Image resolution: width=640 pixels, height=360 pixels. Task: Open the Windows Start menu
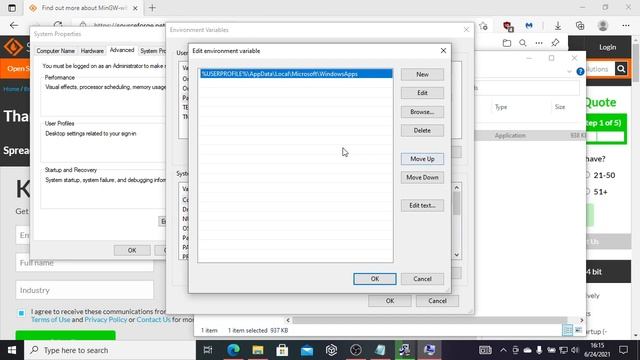[12, 350]
